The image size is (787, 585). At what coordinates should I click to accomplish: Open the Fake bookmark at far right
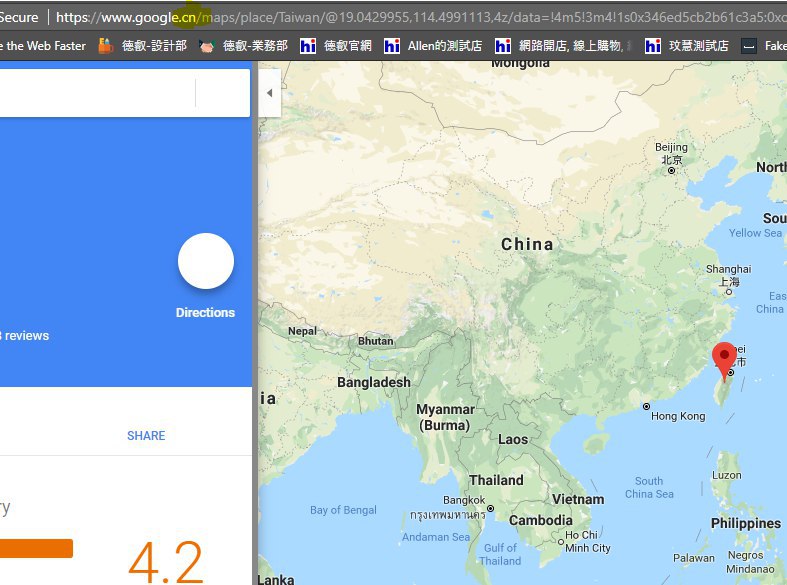(x=765, y=45)
